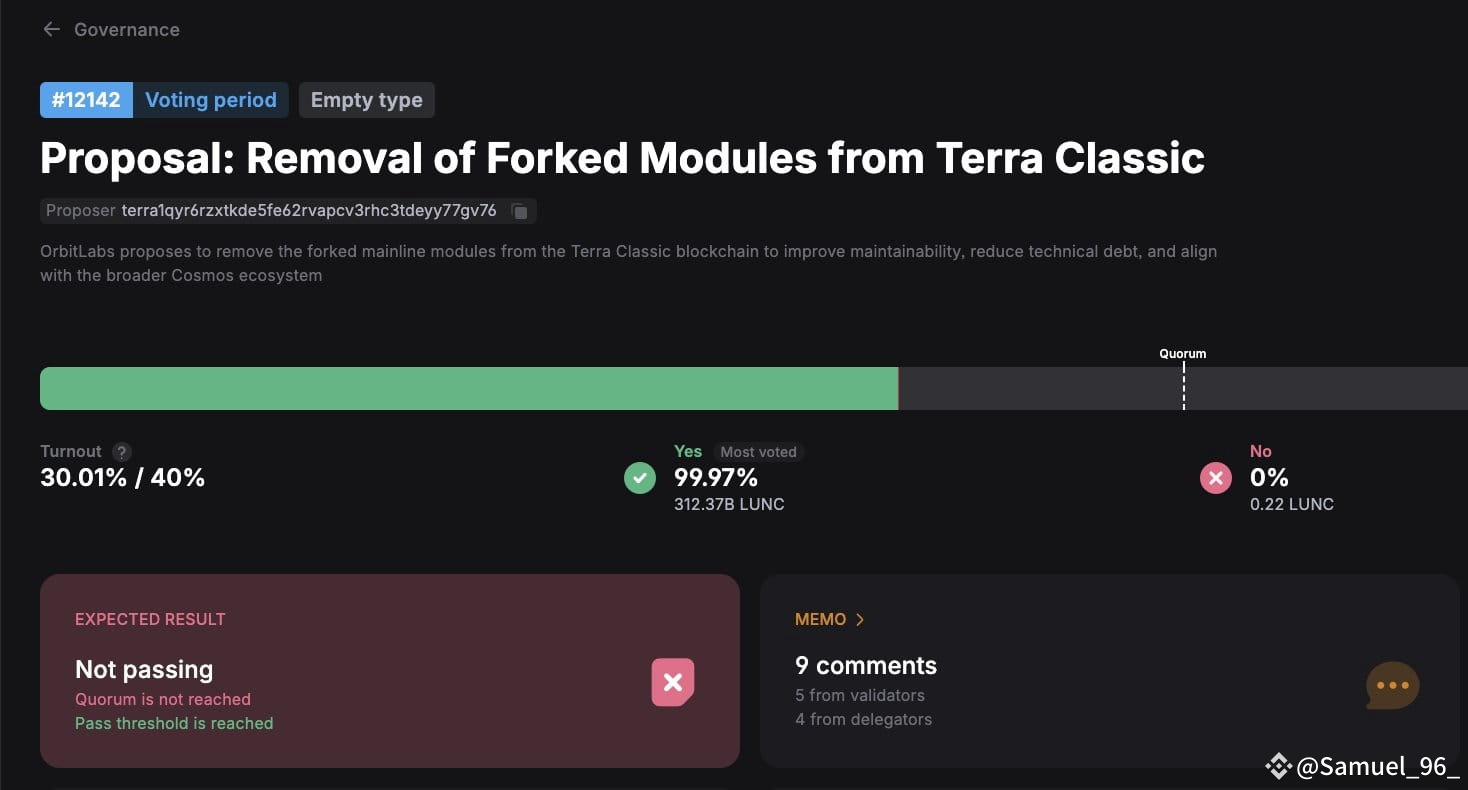
Task: Open the 9 comments heading
Action: tap(866, 666)
